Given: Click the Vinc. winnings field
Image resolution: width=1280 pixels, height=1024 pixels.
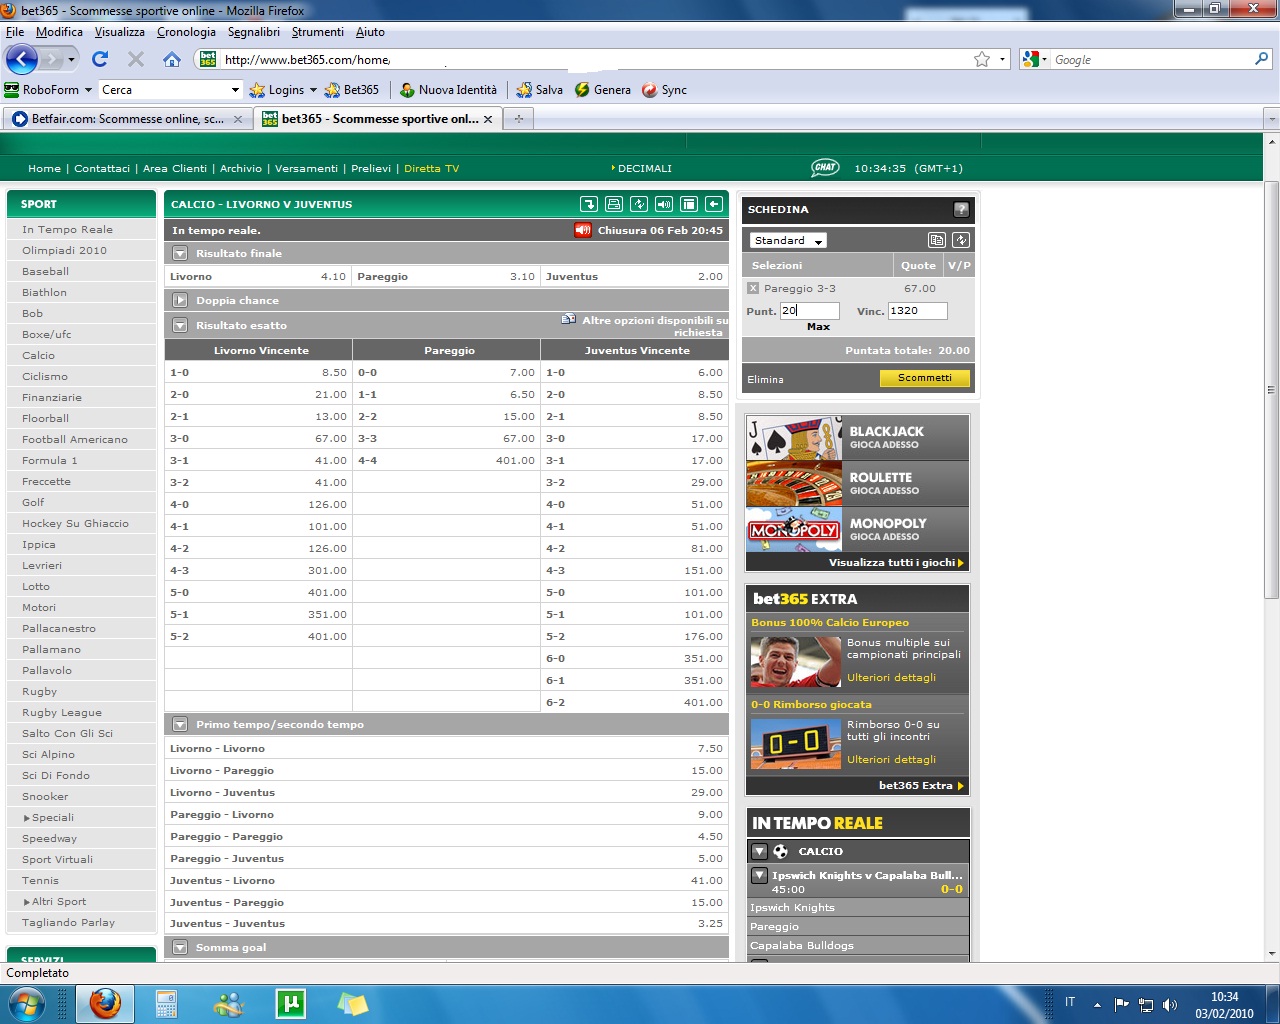Looking at the screenshot, I should (917, 311).
